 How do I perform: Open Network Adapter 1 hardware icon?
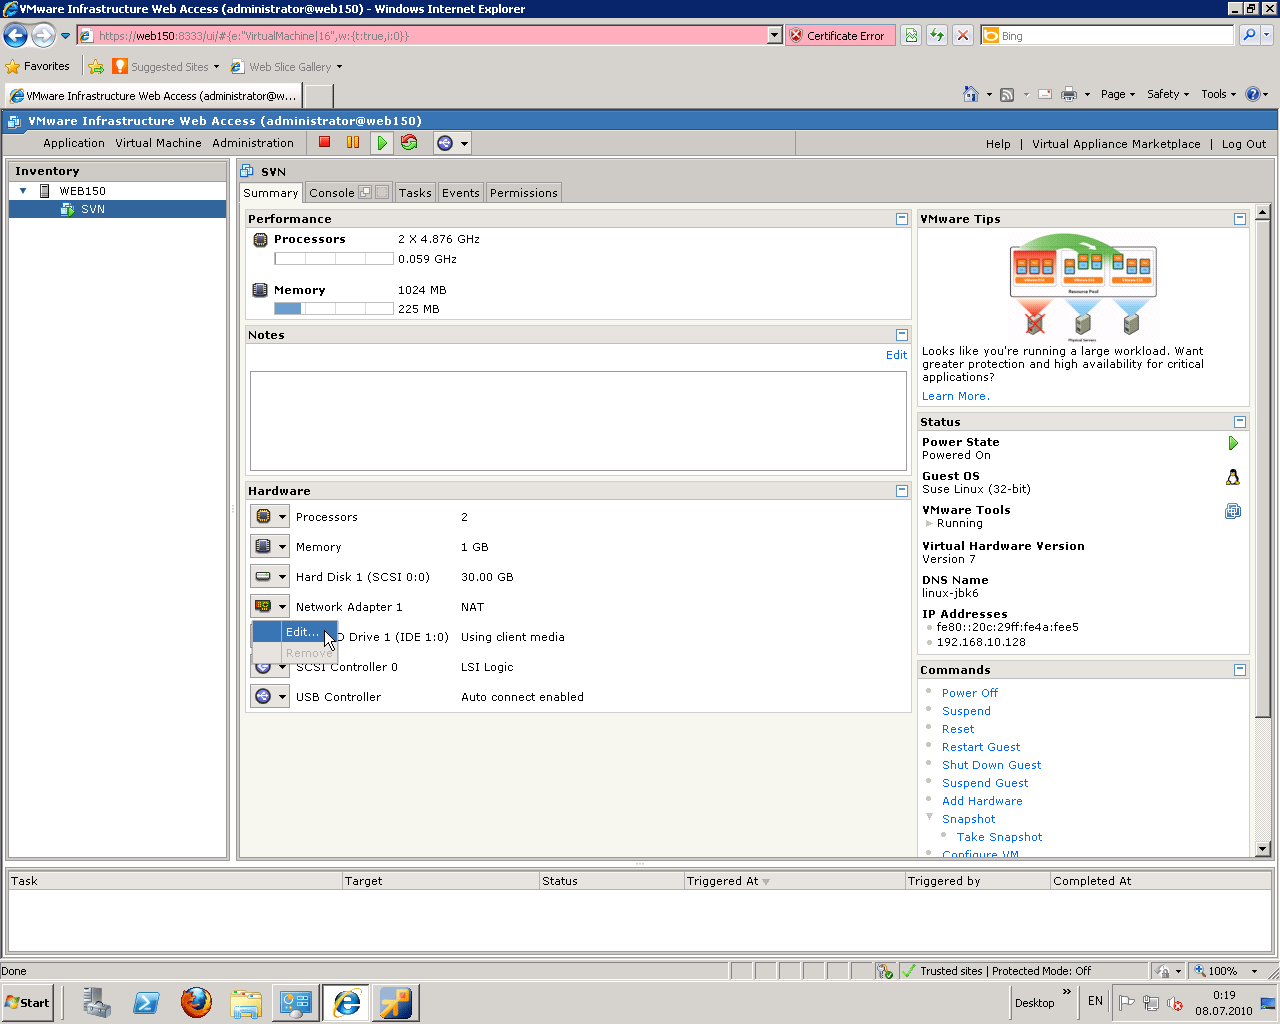coord(263,607)
